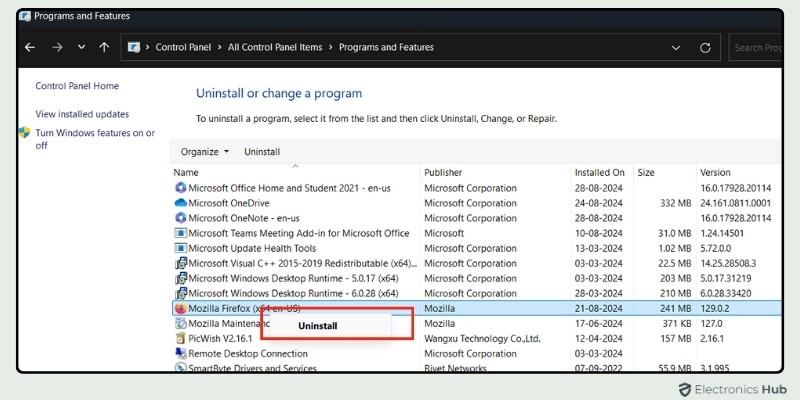Click the Microsoft OneDrive cloud icon
Image resolution: width=800 pixels, height=400 pixels.
click(181, 203)
